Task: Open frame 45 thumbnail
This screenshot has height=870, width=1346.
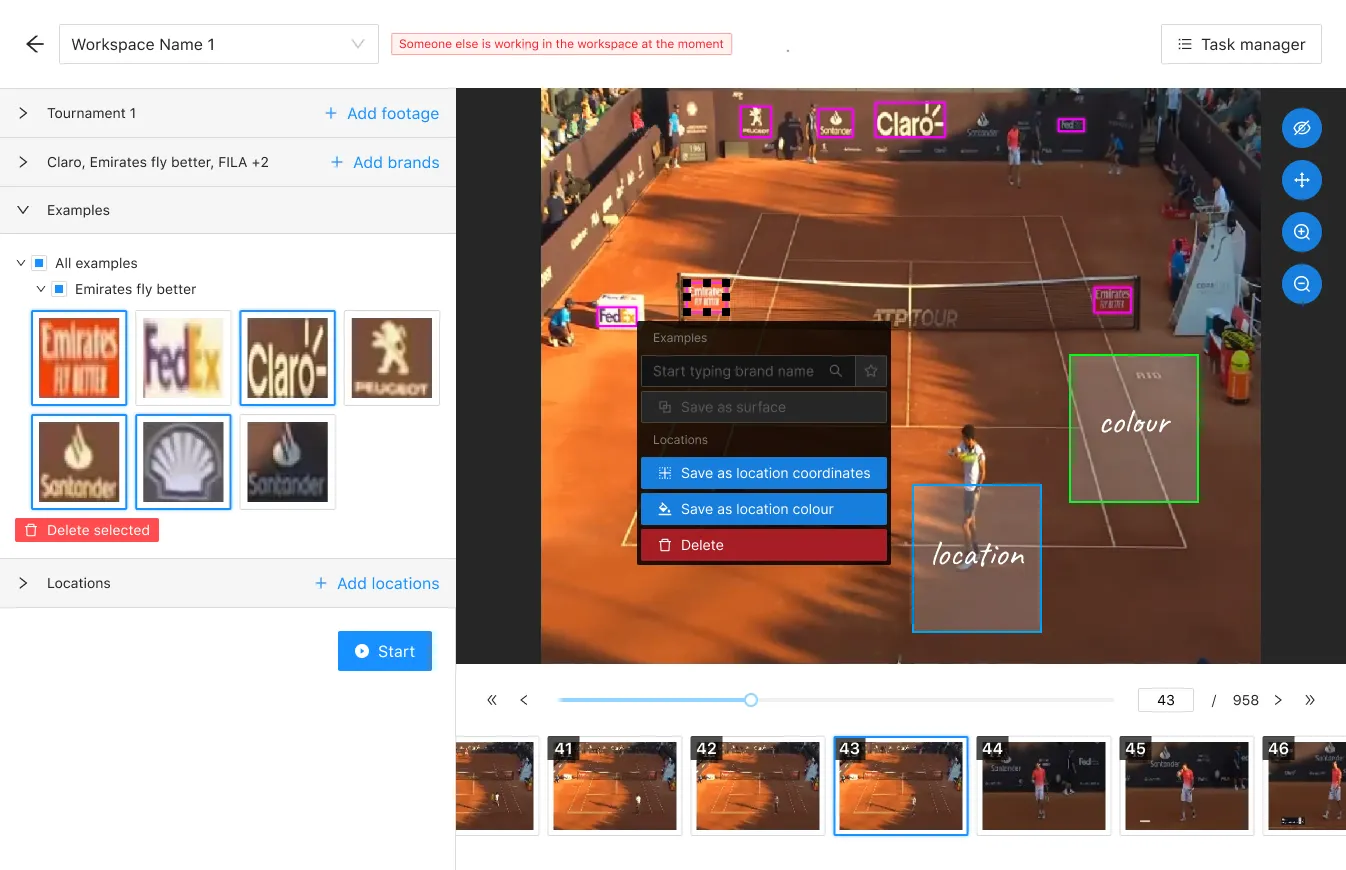Action: 1187,786
